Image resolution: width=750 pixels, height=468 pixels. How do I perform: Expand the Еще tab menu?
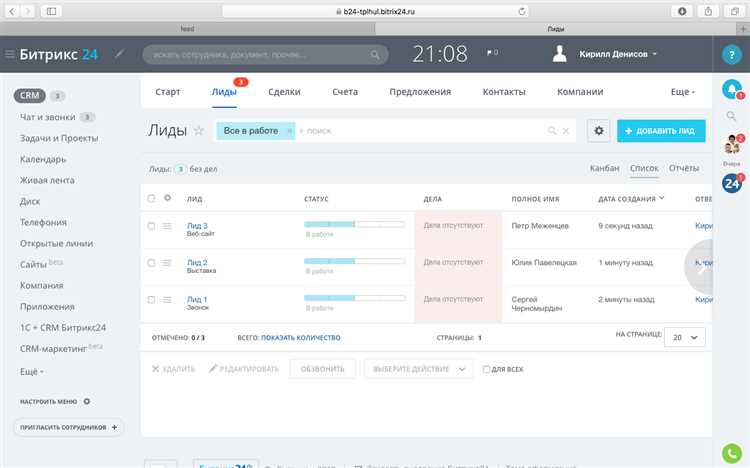tap(683, 92)
